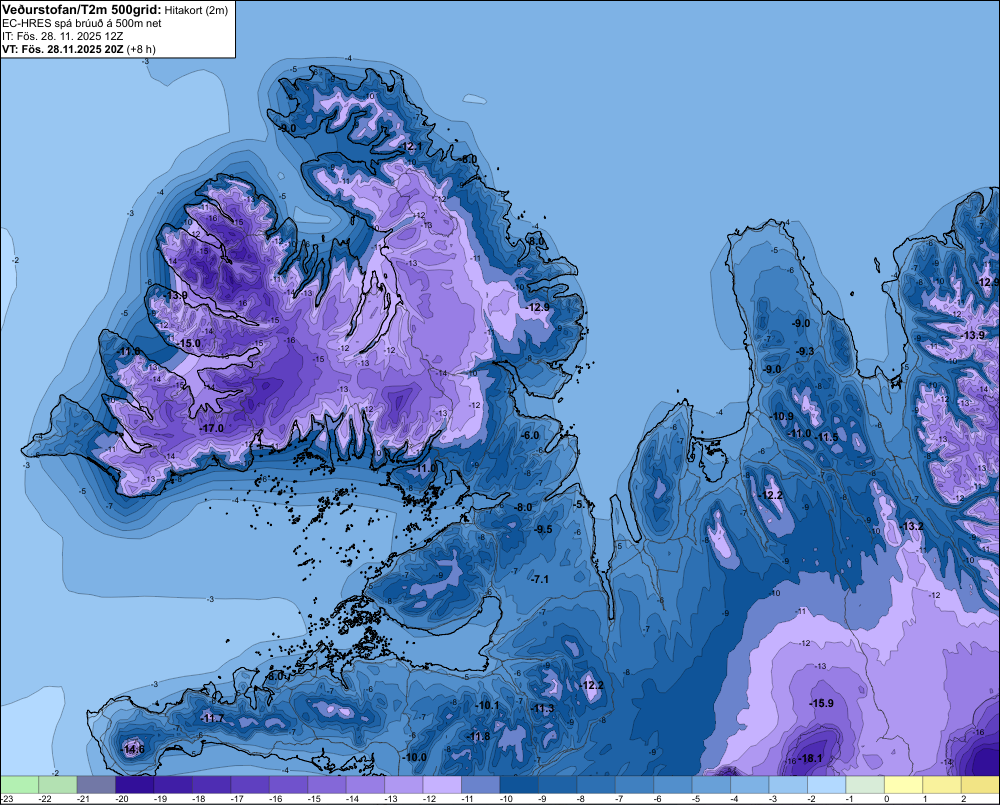Image resolution: width=1000 pixels, height=805 pixels.
Task: Click the -10.1 temperature value
Action: pyautogui.click(x=488, y=705)
